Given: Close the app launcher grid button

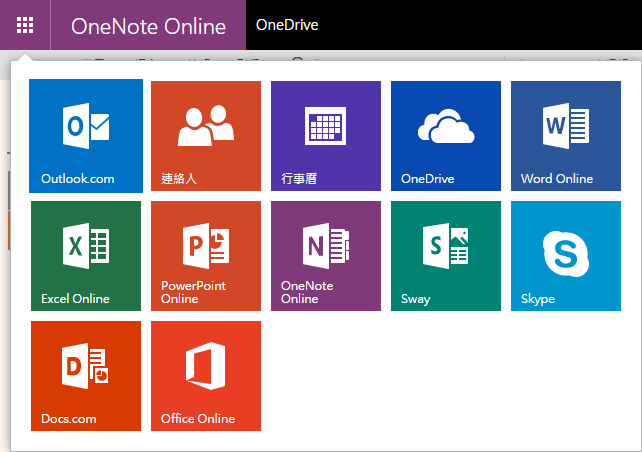Looking at the screenshot, I should [x=25, y=25].
